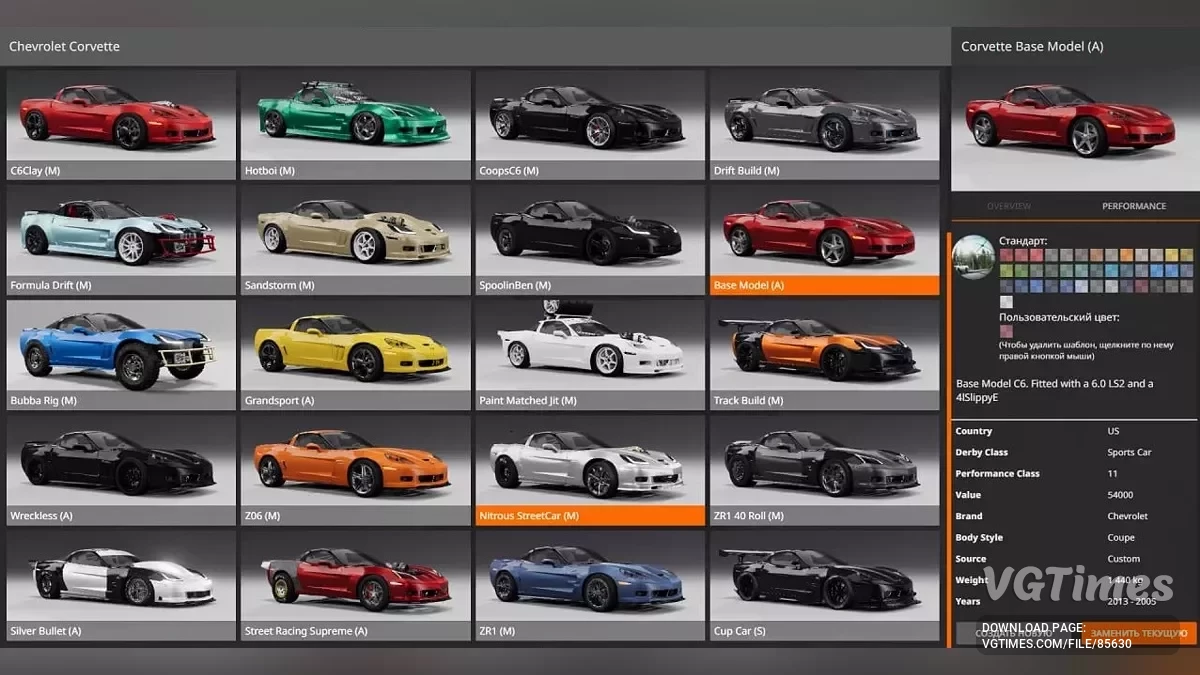Choose the Sandstorm (M) Corvette
Viewport: 1200px width, 675px height.
tap(355, 240)
